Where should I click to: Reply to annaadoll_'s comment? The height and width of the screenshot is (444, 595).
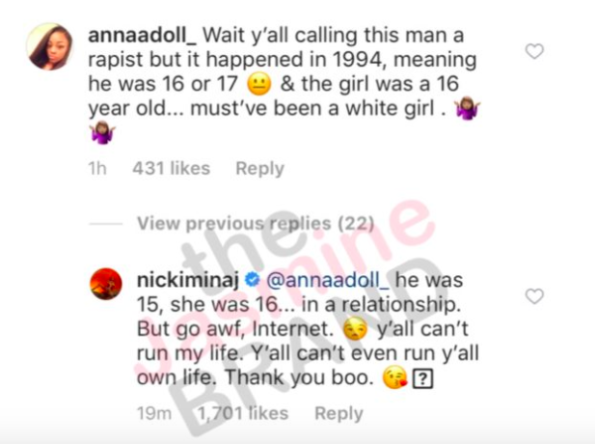[x=260, y=169]
